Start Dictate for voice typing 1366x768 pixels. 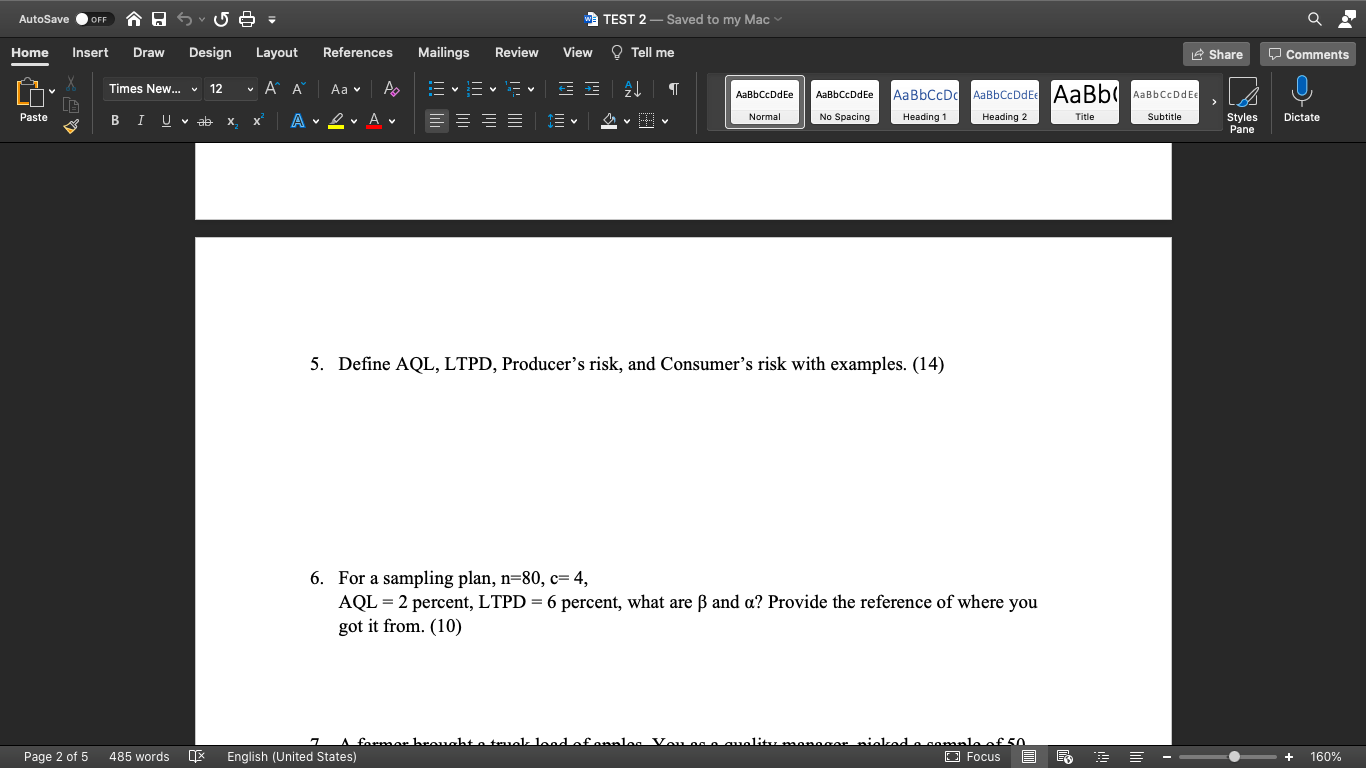click(x=1301, y=100)
